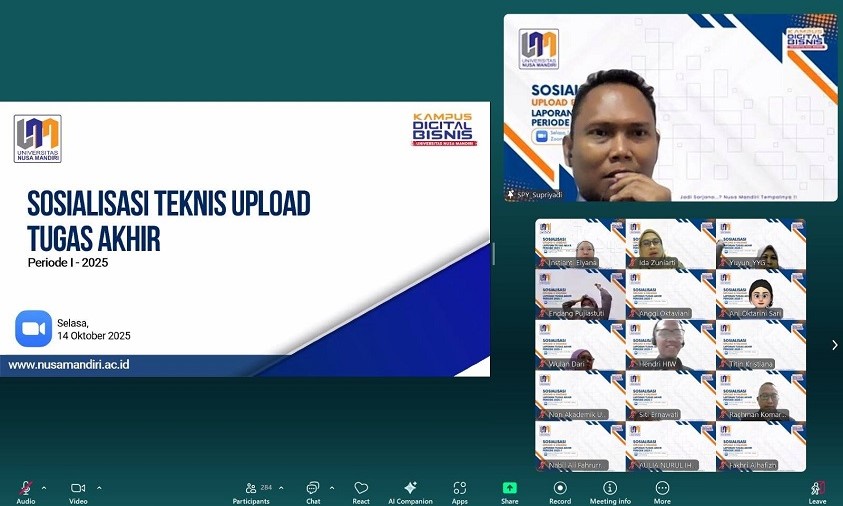
Task: Select the Hendri HIW video thumbnail
Action: pyautogui.click(x=670, y=345)
